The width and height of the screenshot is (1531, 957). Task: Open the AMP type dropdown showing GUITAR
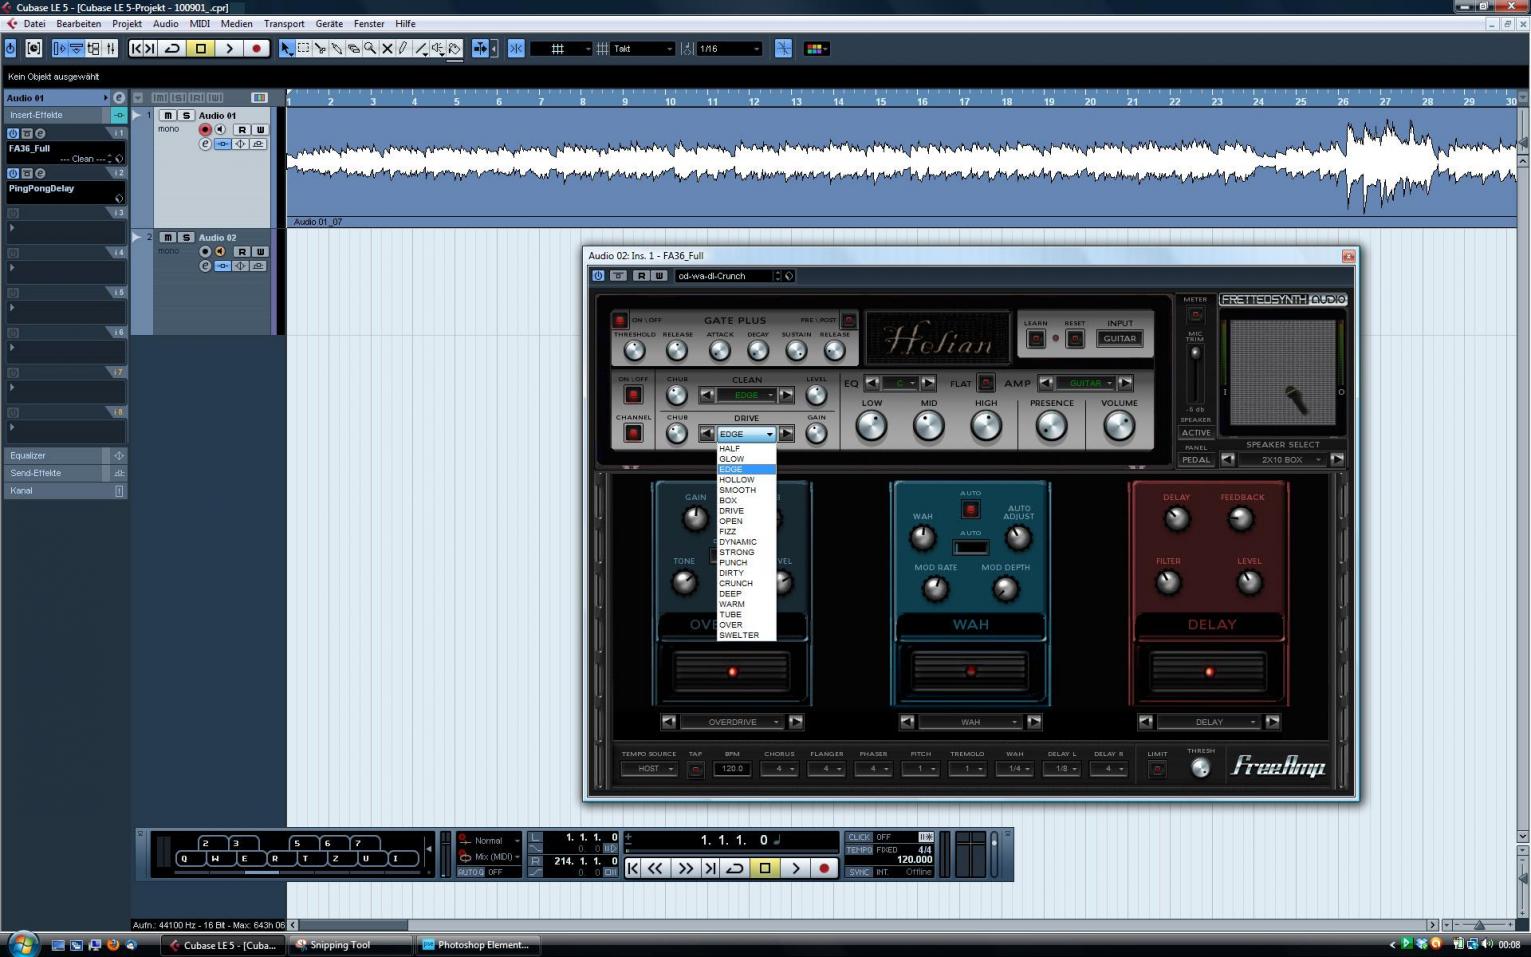[x=1085, y=383]
